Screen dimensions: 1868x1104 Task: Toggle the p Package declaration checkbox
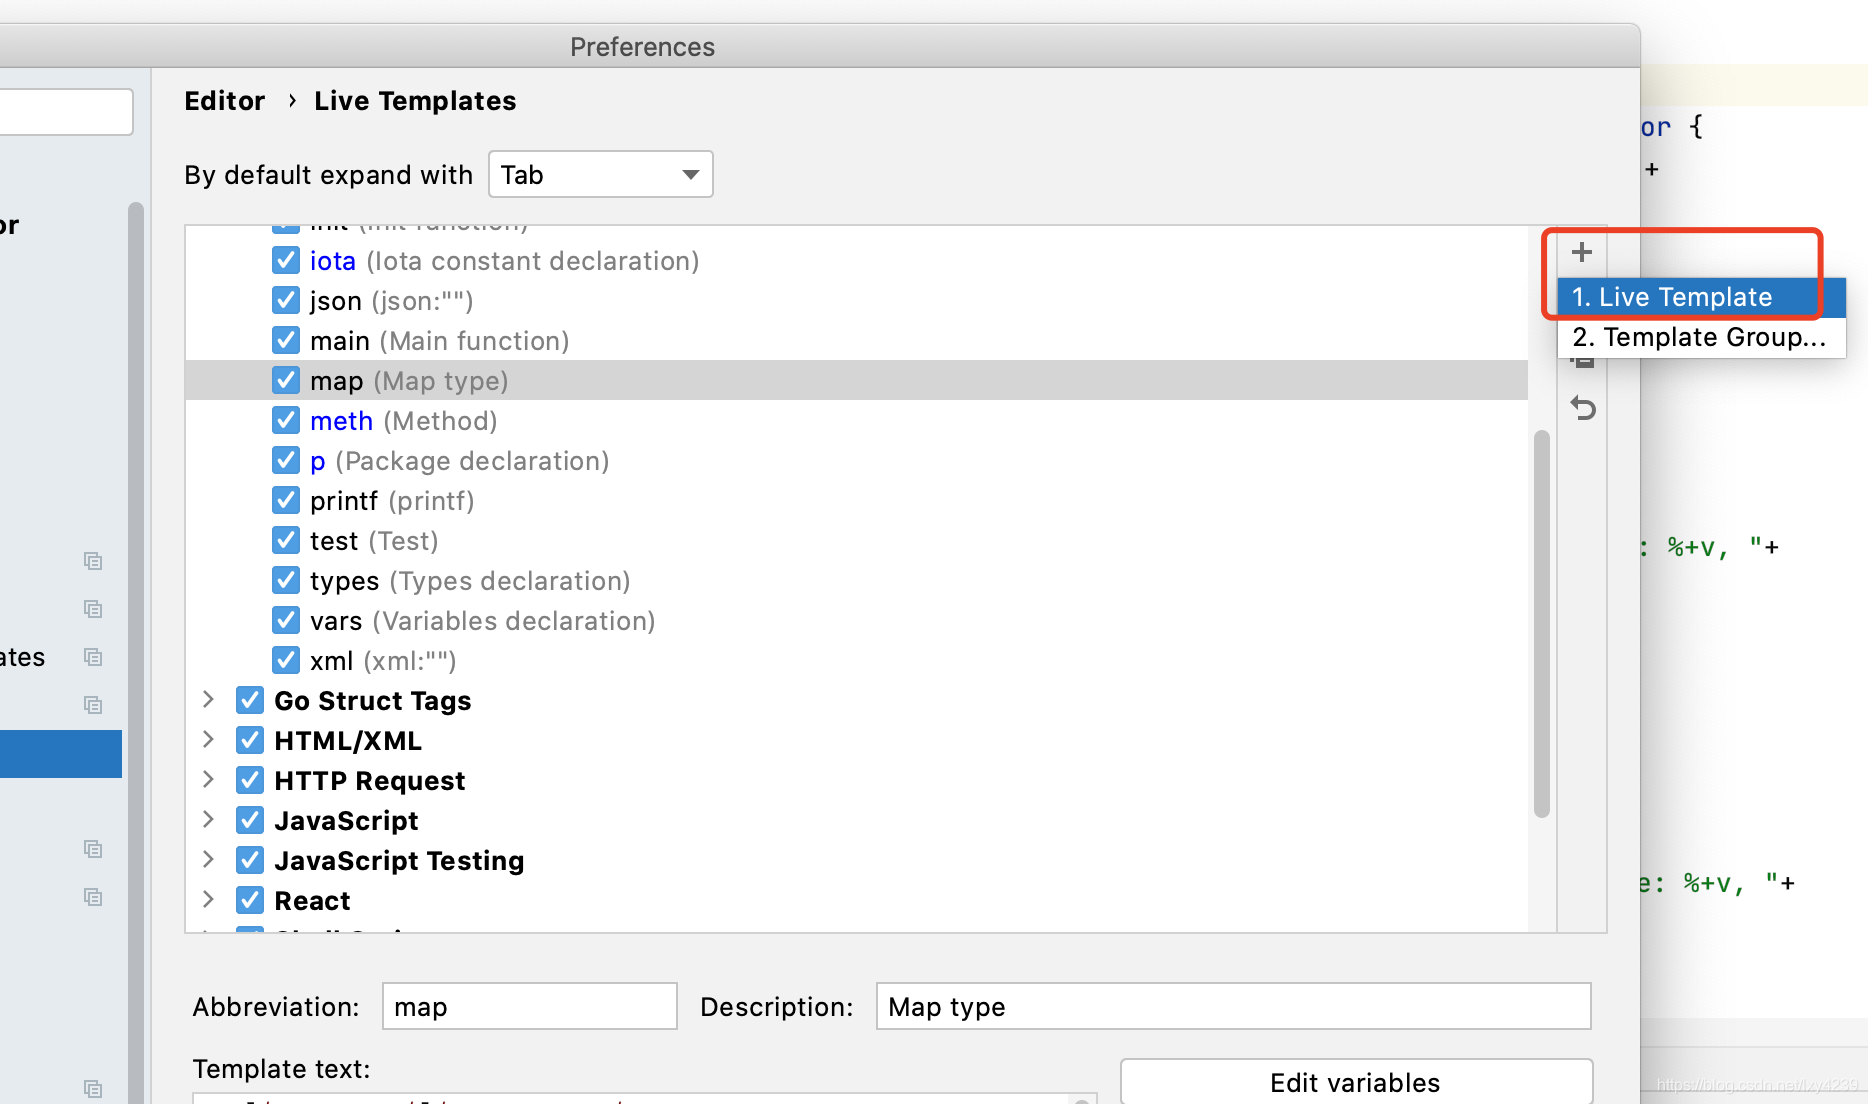[x=286, y=460]
